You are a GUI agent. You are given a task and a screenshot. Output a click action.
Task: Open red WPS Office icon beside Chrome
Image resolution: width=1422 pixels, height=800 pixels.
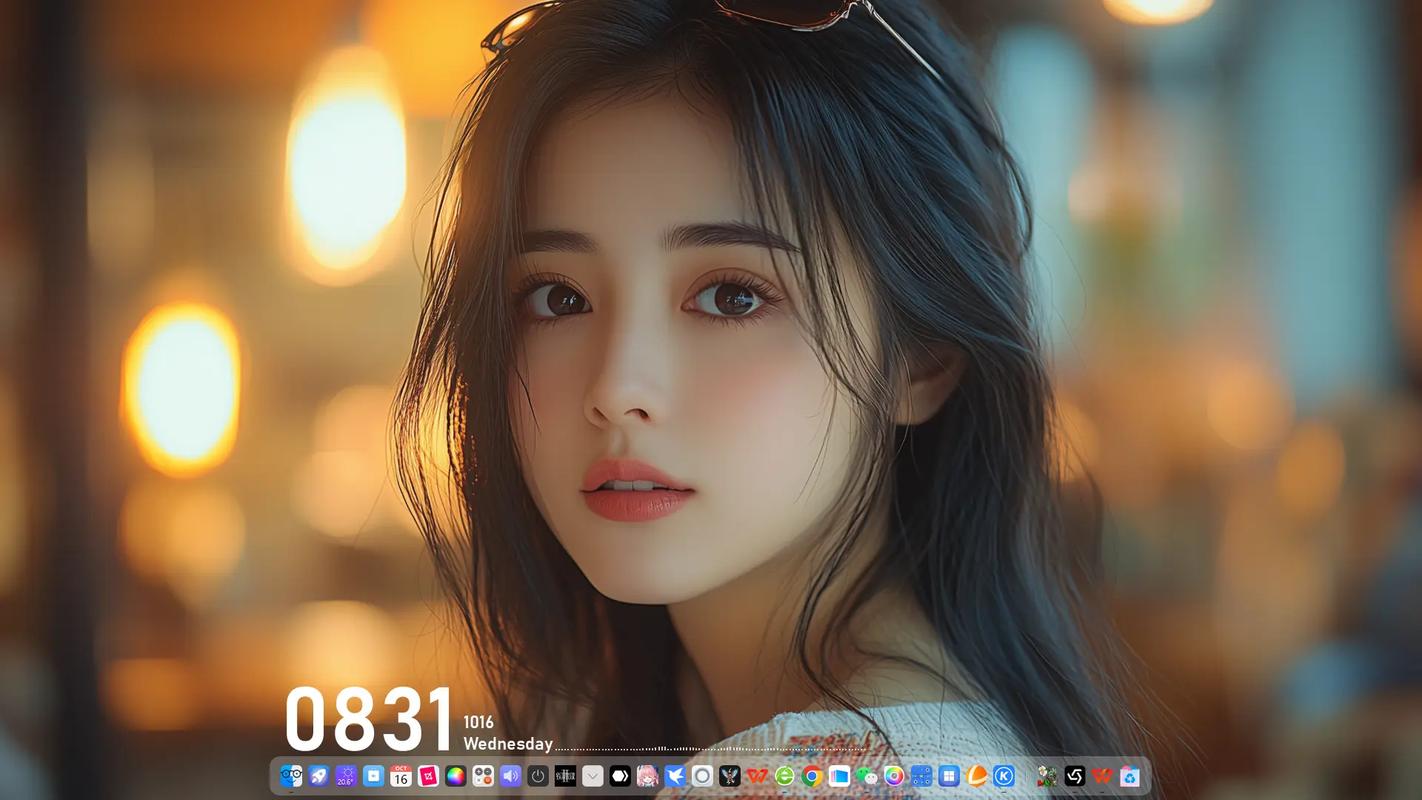757,776
